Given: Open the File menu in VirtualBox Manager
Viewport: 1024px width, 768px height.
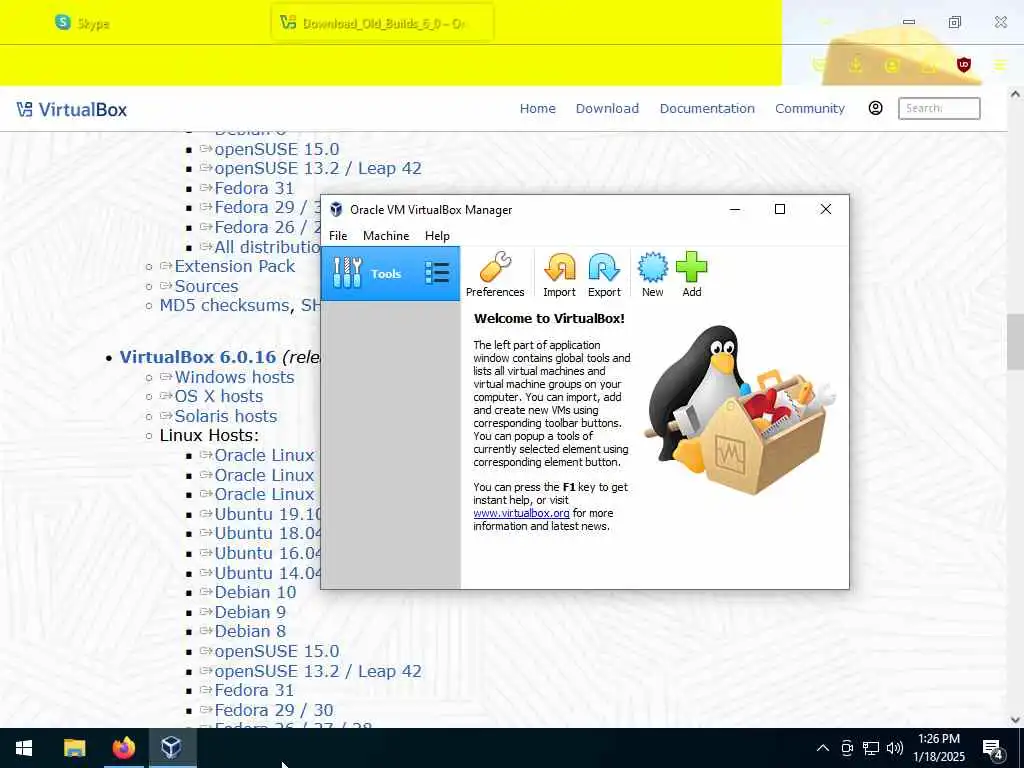Looking at the screenshot, I should (338, 236).
